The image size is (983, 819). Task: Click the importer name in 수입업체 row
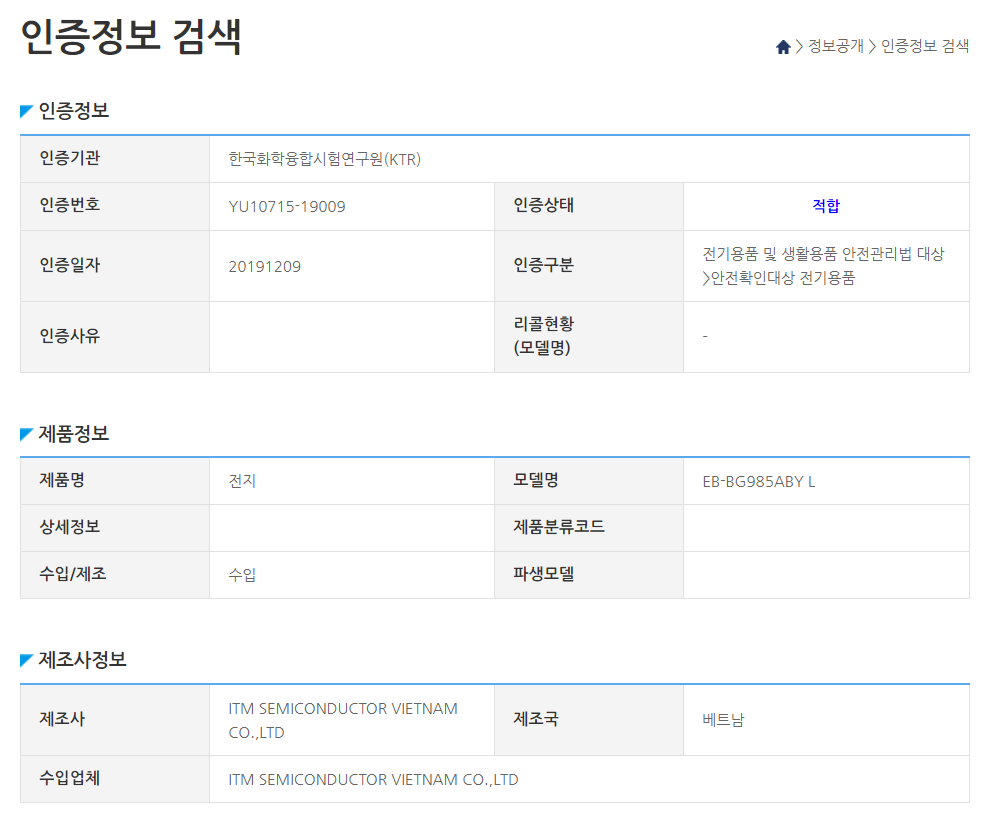pyautogui.click(x=373, y=779)
